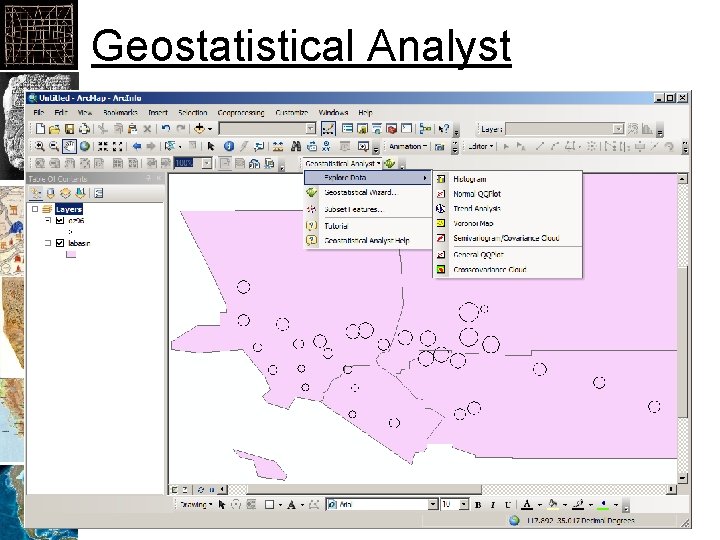
Task: Open the Customize menu
Action: click(292, 112)
